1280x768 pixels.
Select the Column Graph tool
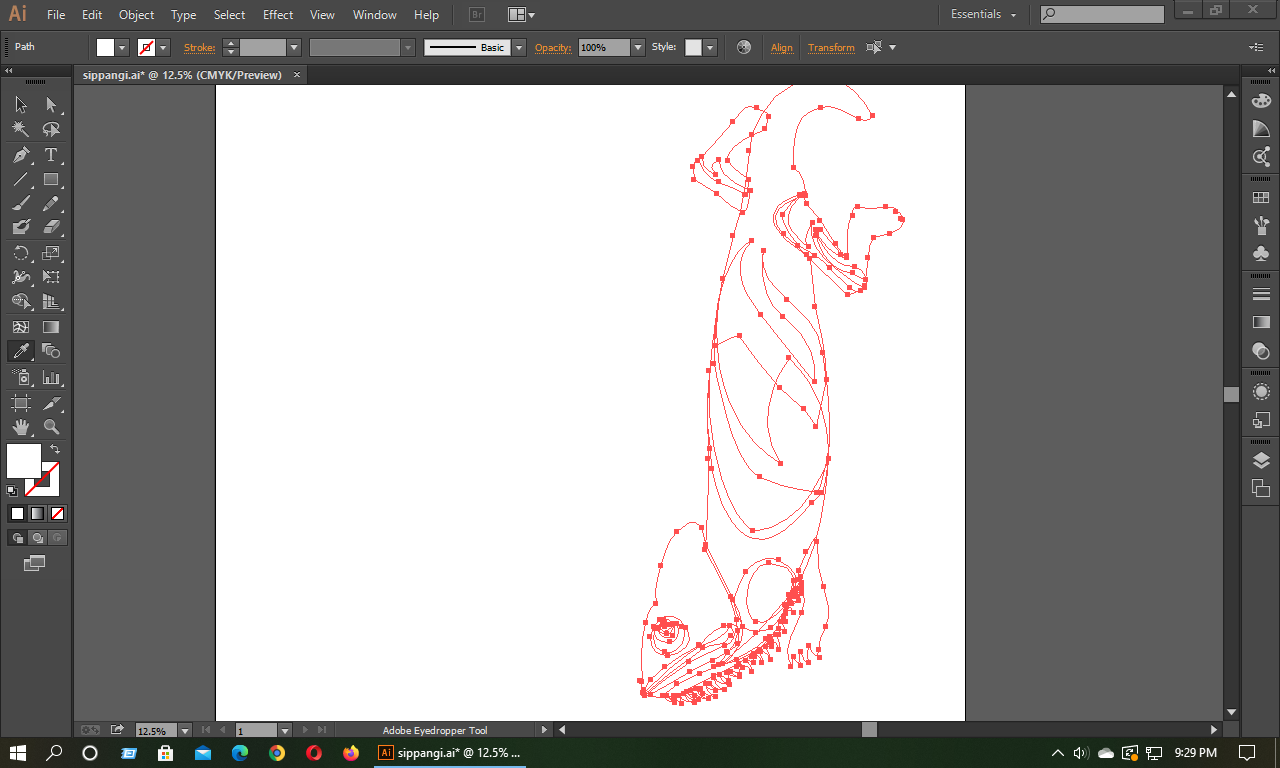point(51,378)
